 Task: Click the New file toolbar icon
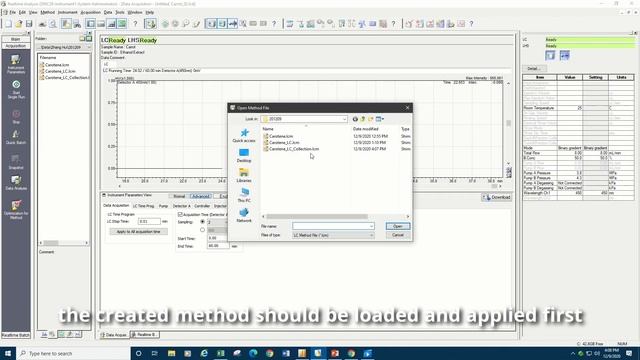(9, 24)
